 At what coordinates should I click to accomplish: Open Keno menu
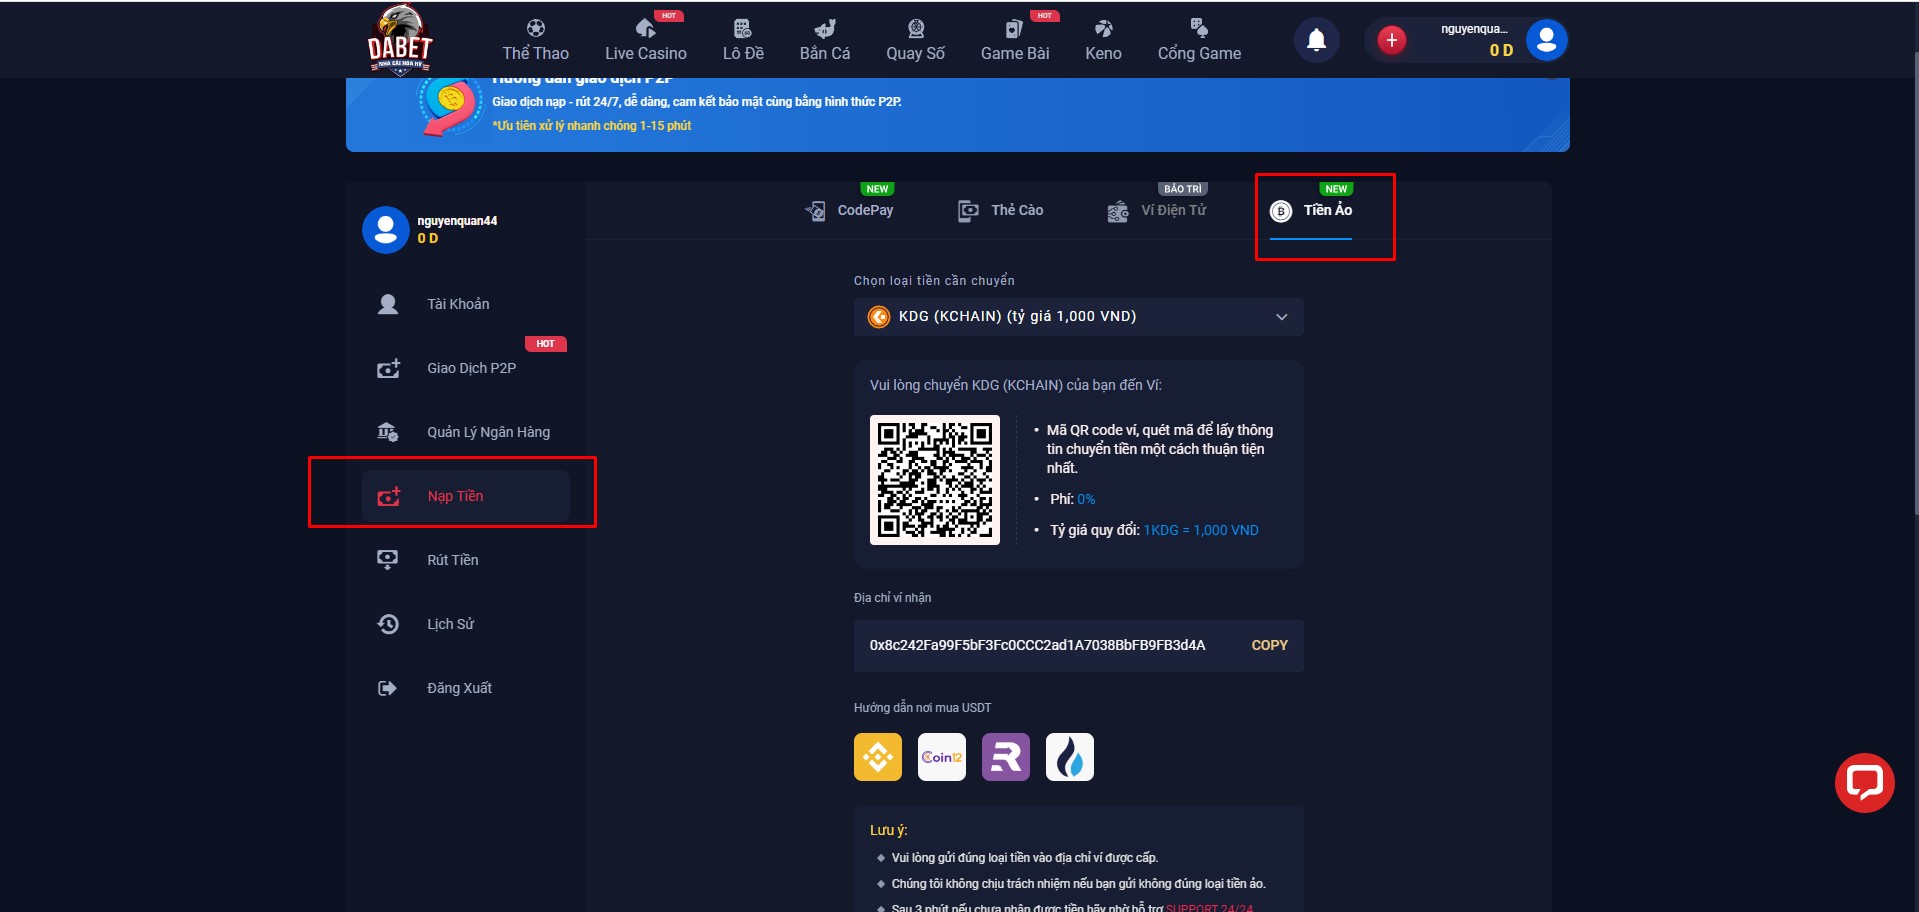tap(1103, 40)
